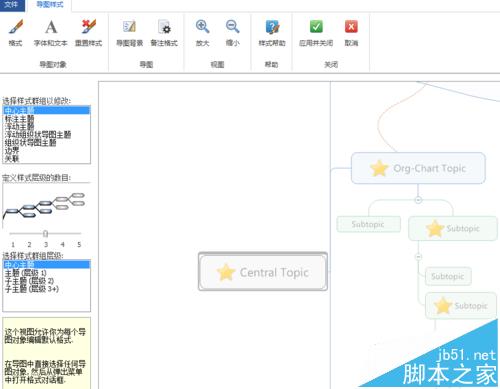Select 中心主题 in level list
Screen dimensions: 500x389
point(46,265)
